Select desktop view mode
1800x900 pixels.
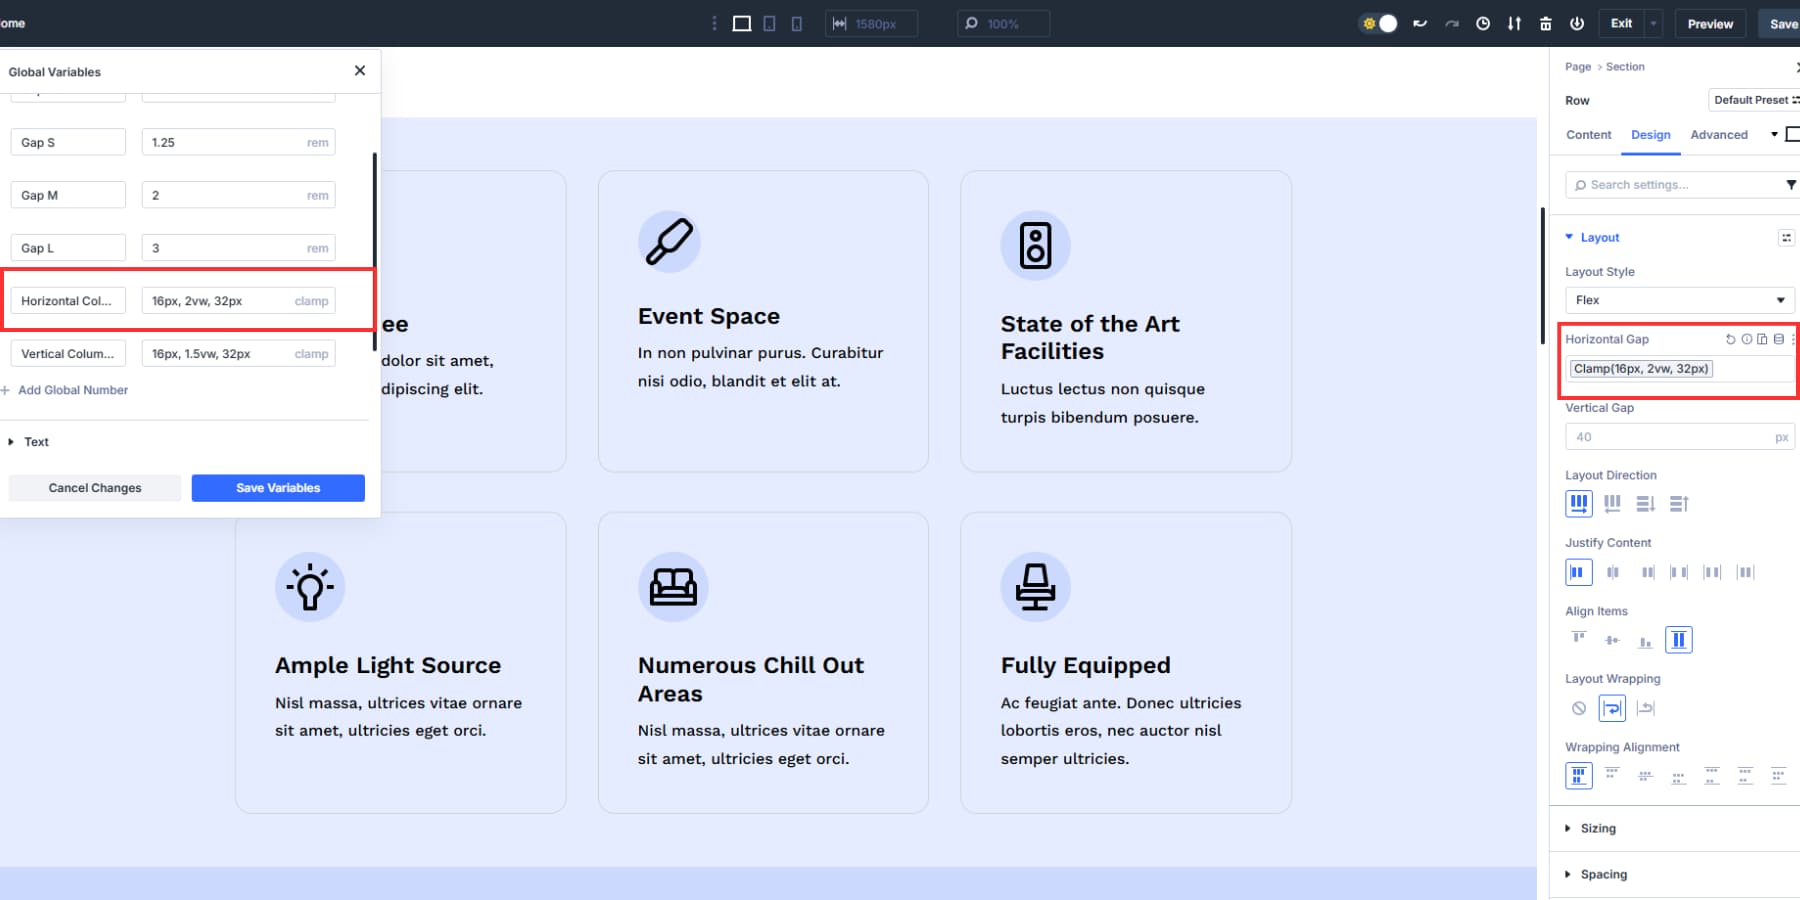tap(742, 24)
